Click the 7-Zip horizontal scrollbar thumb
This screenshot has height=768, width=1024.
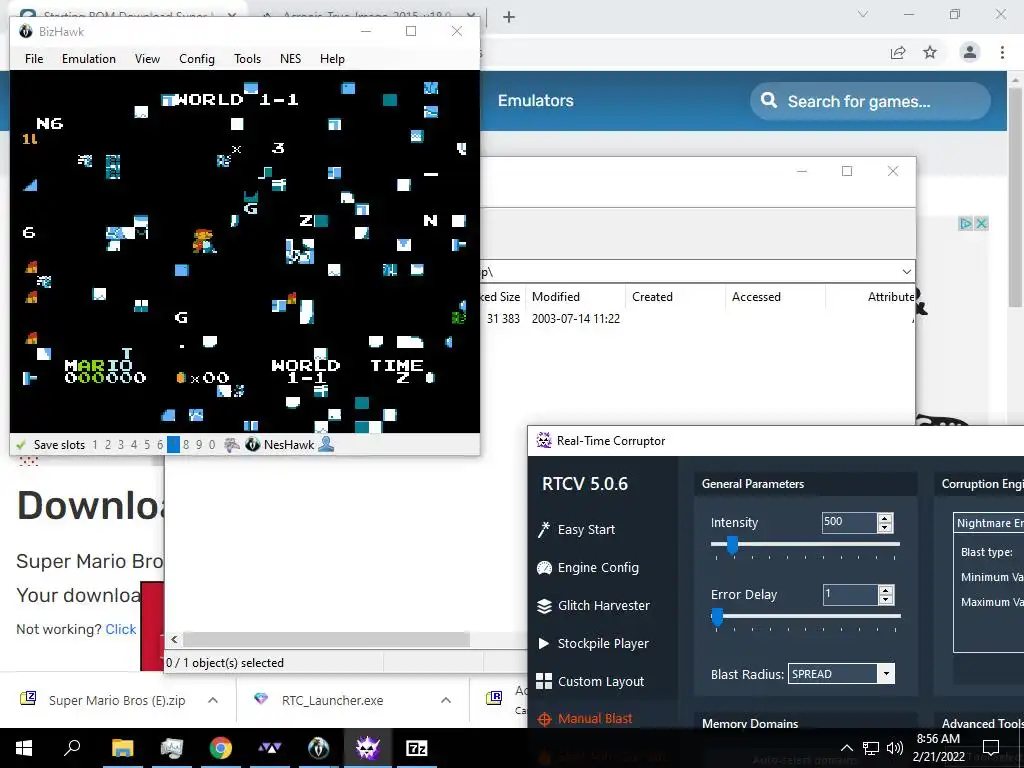[x=326, y=639]
